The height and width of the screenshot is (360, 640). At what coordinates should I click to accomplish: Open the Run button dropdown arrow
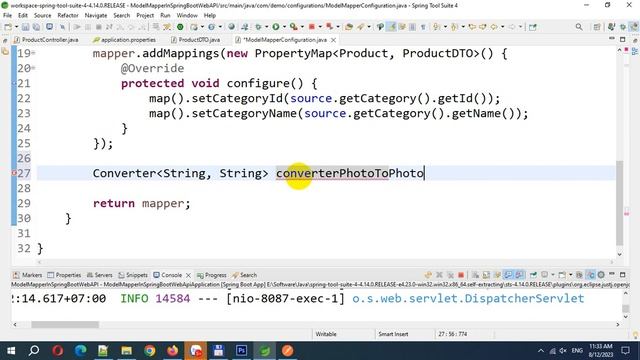[284, 27]
